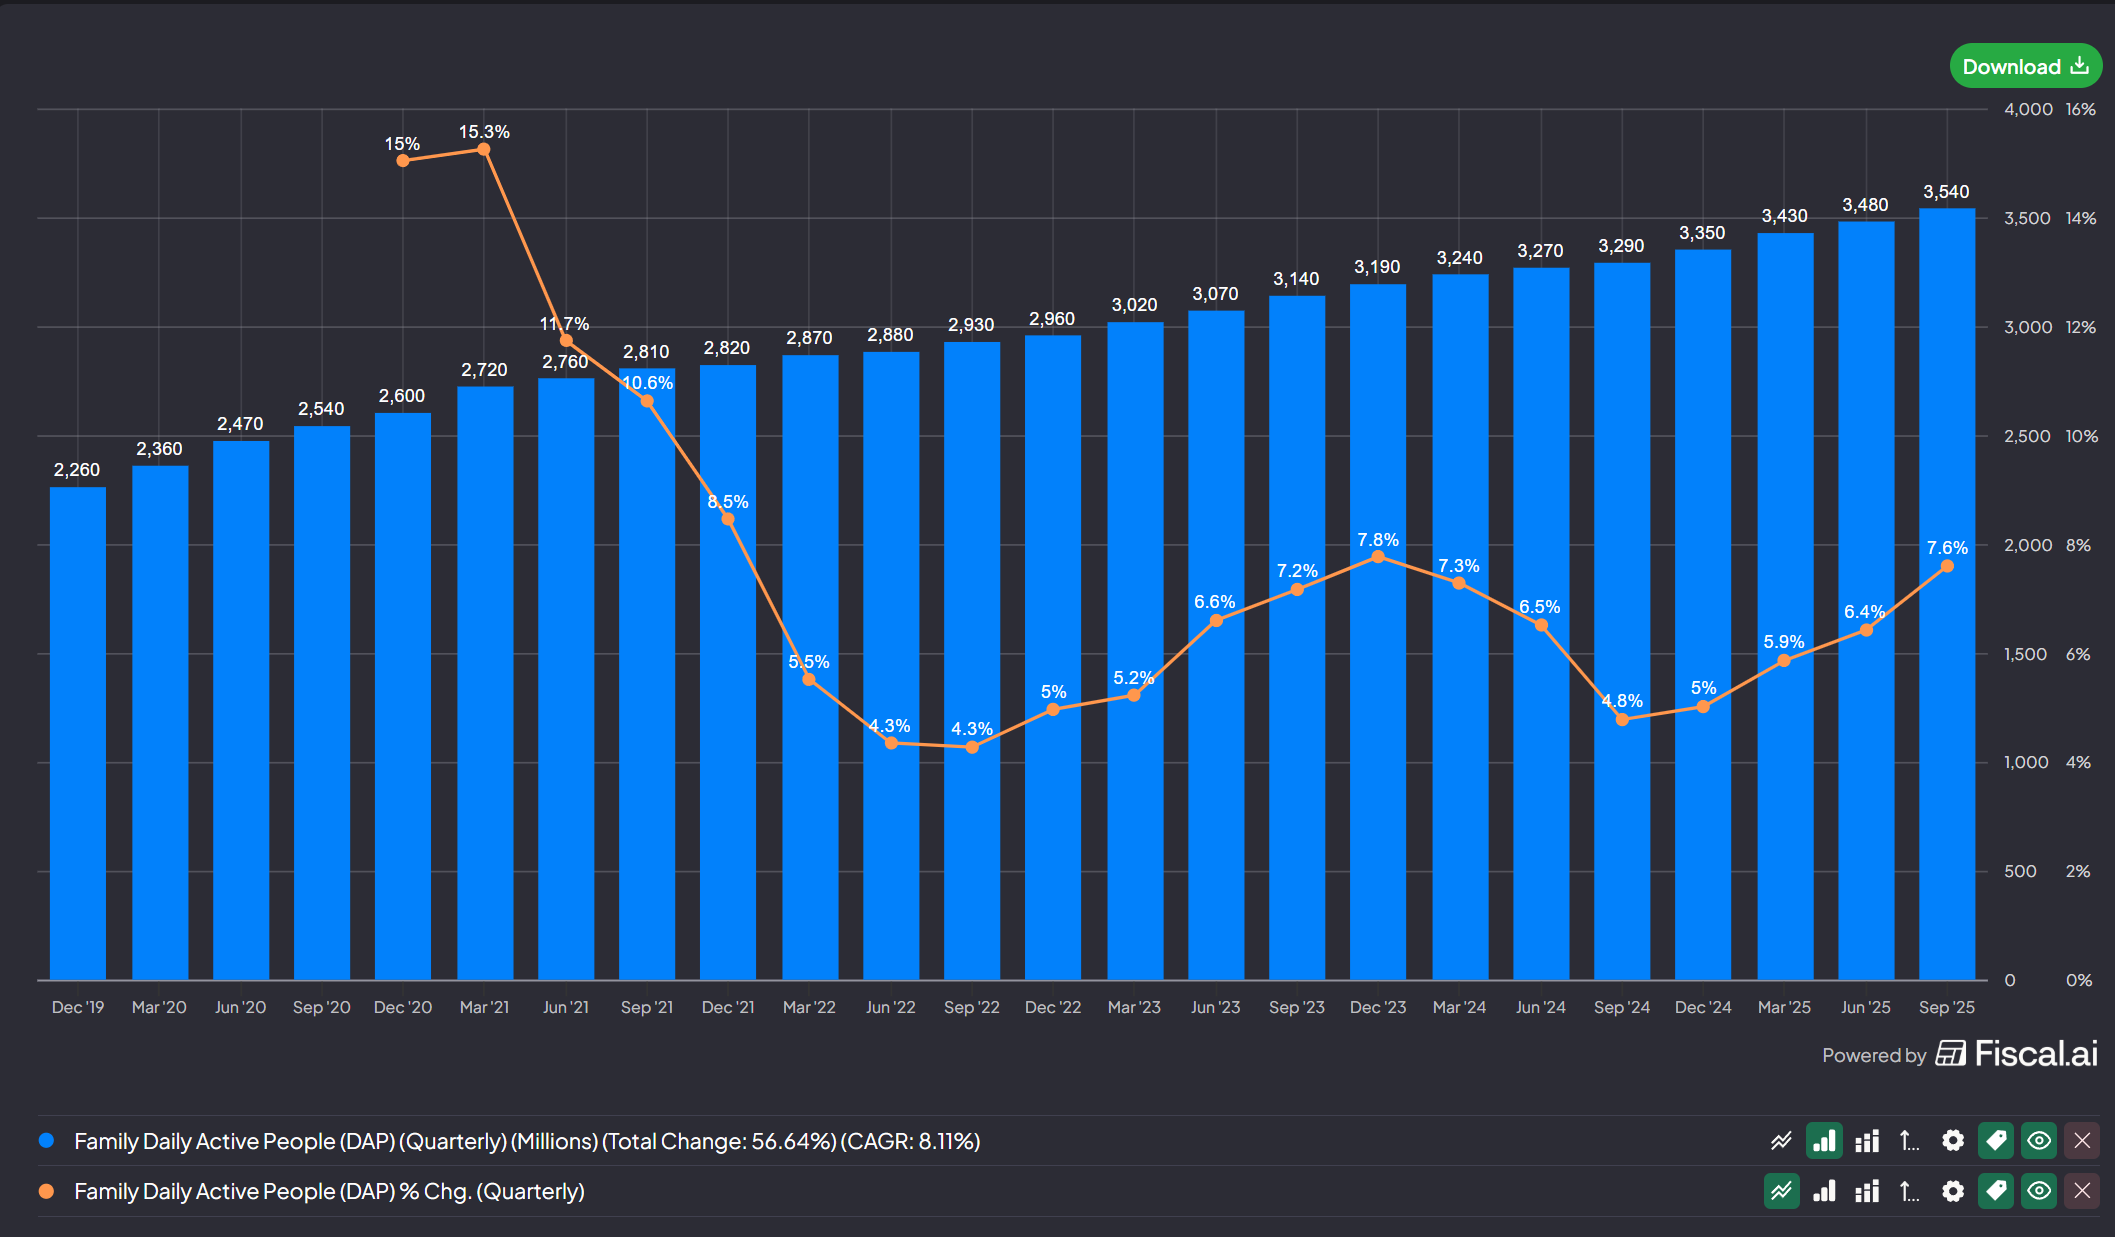Screen dimensions: 2115x1237
Task: Choose stacked bar icon for DAP % Chg. series
Action: click(x=1867, y=1191)
